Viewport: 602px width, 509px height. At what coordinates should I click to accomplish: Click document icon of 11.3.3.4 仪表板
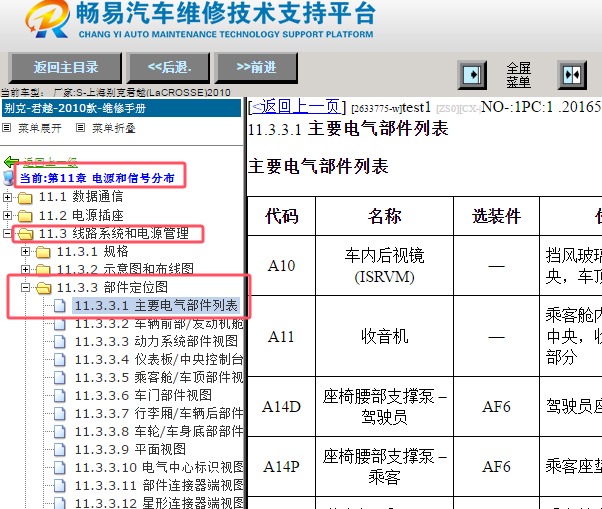tap(60, 360)
